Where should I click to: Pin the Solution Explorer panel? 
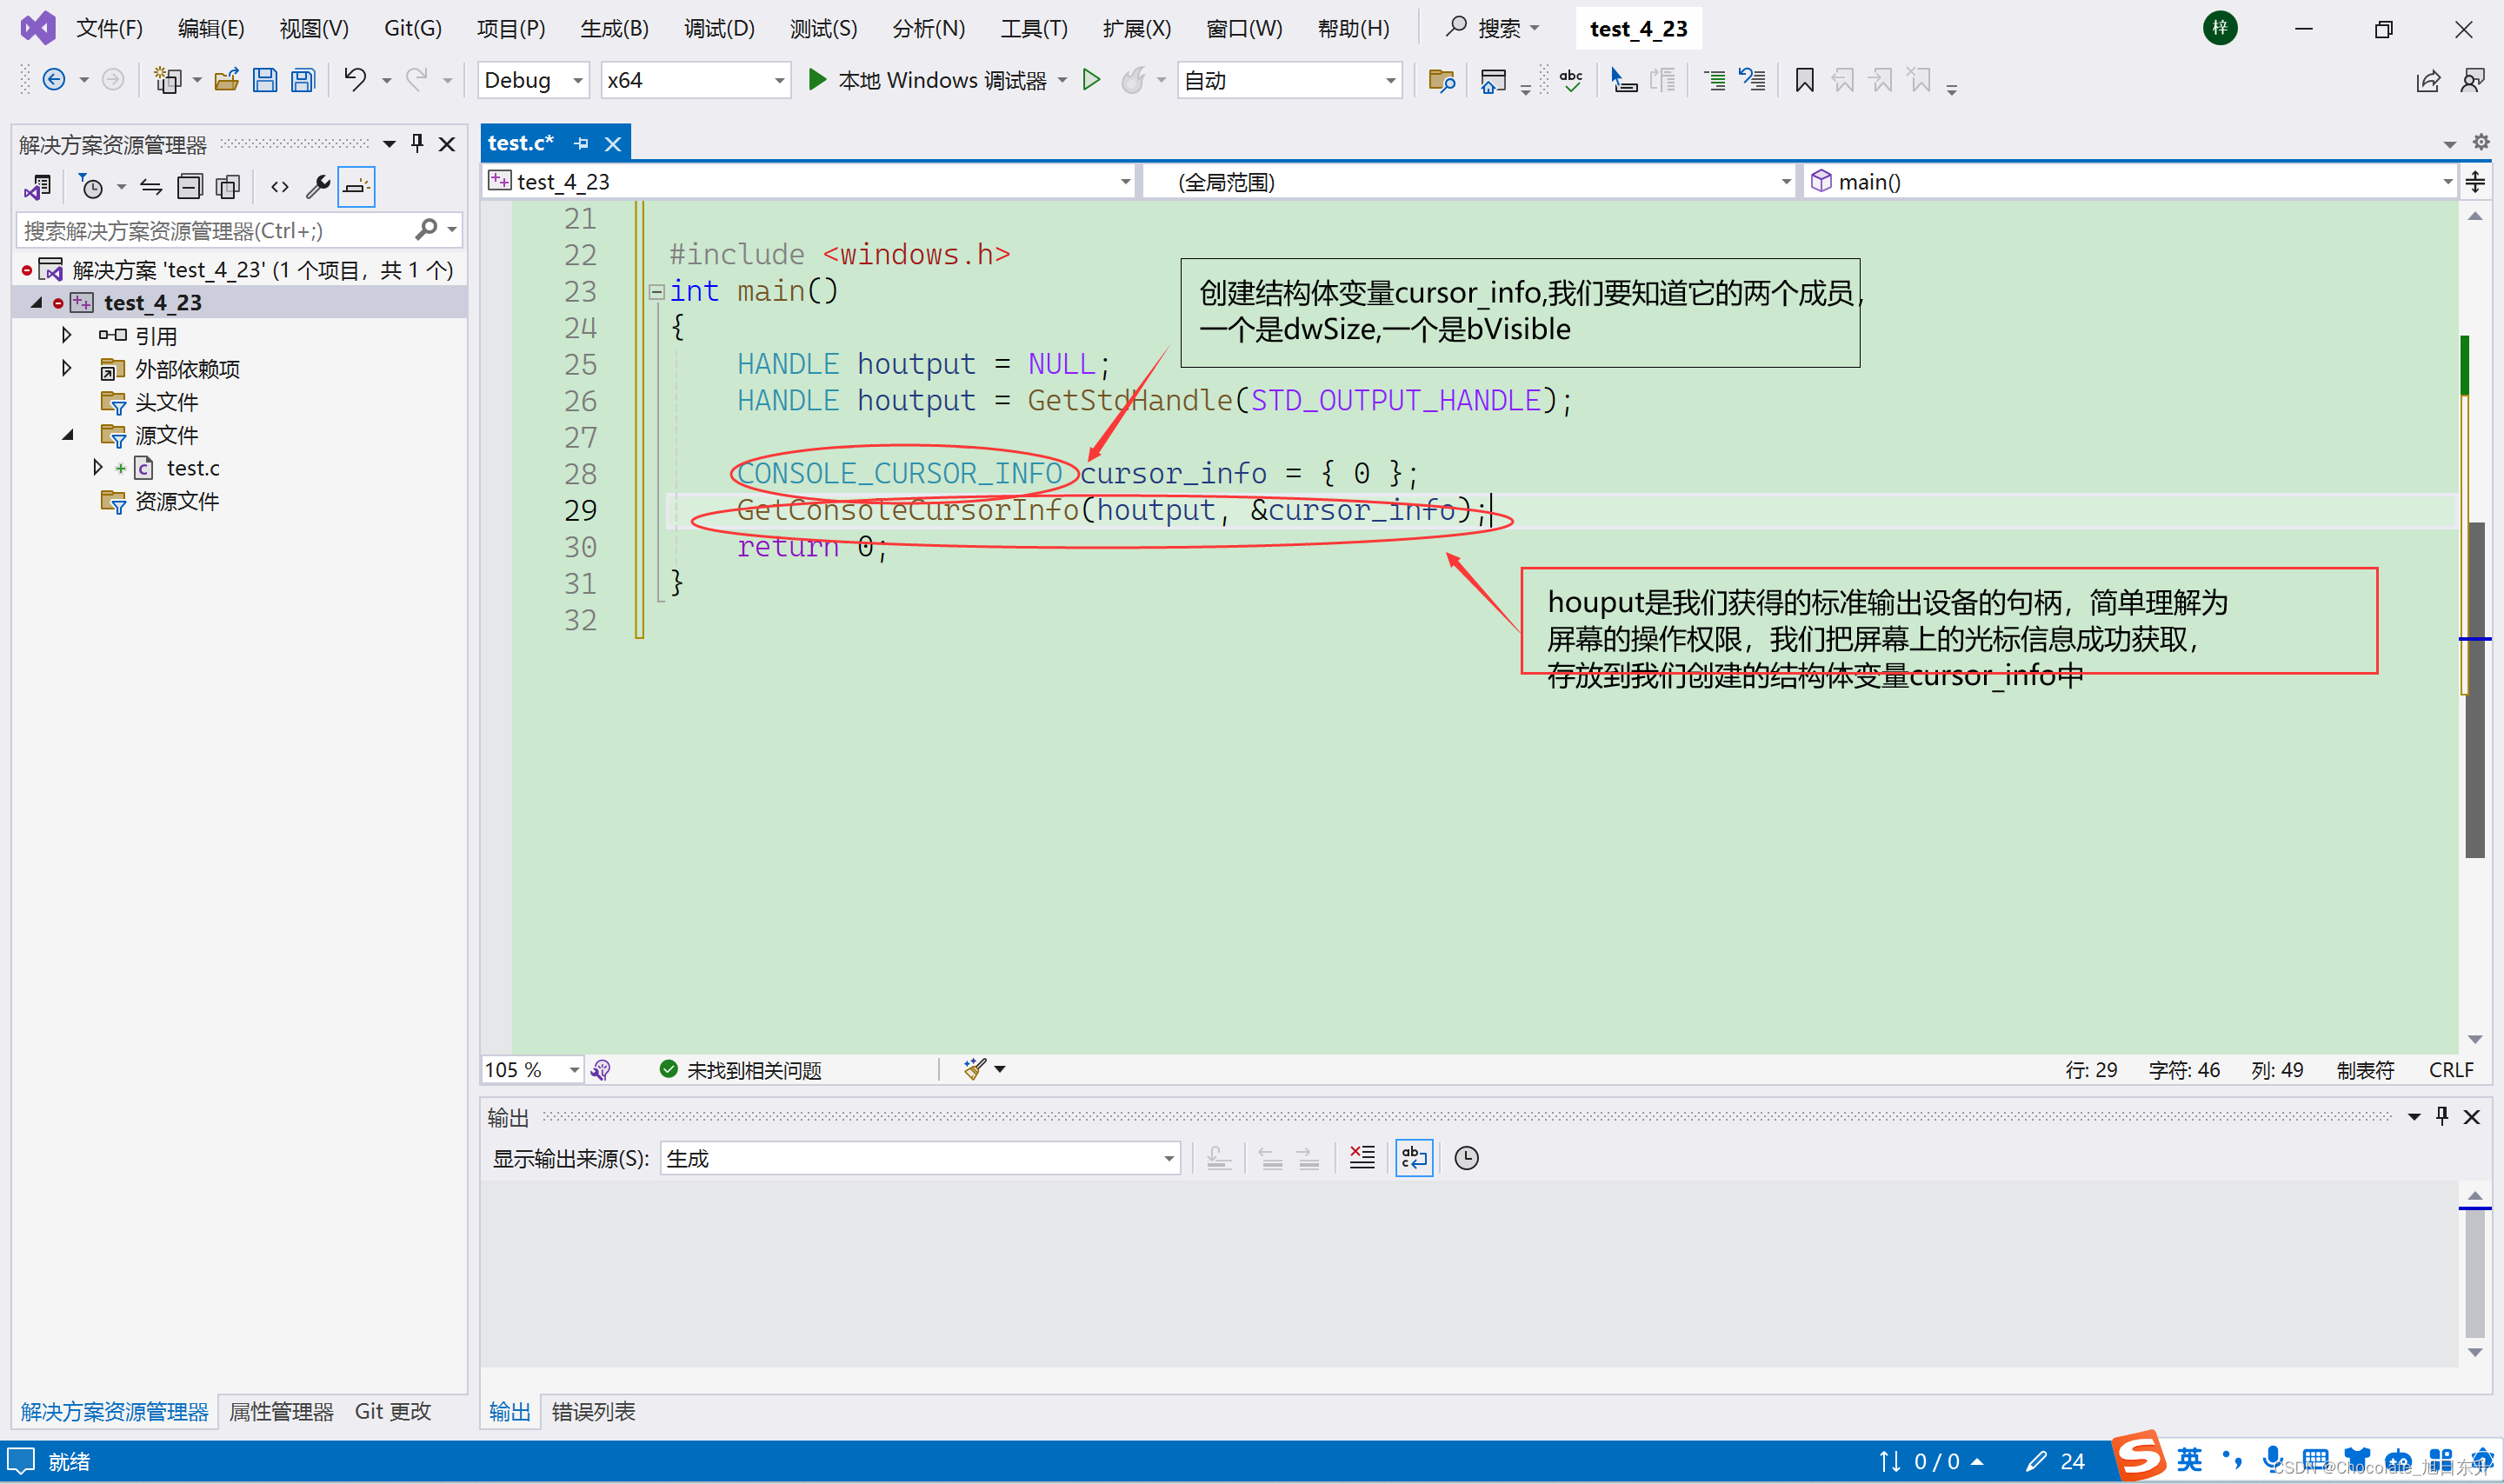pos(417,144)
